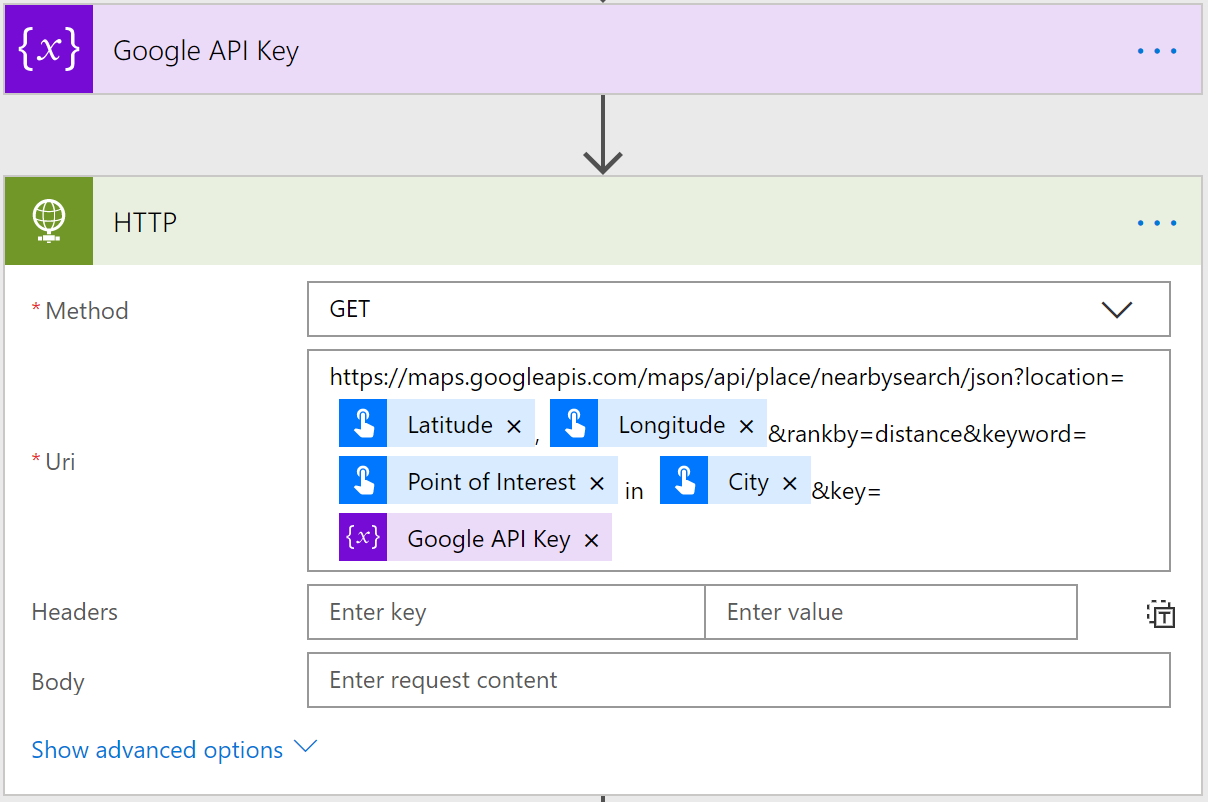Viewport: 1208px width, 802px height.
Task: Open the HTTP step ellipsis menu
Action: coord(1157,222)
